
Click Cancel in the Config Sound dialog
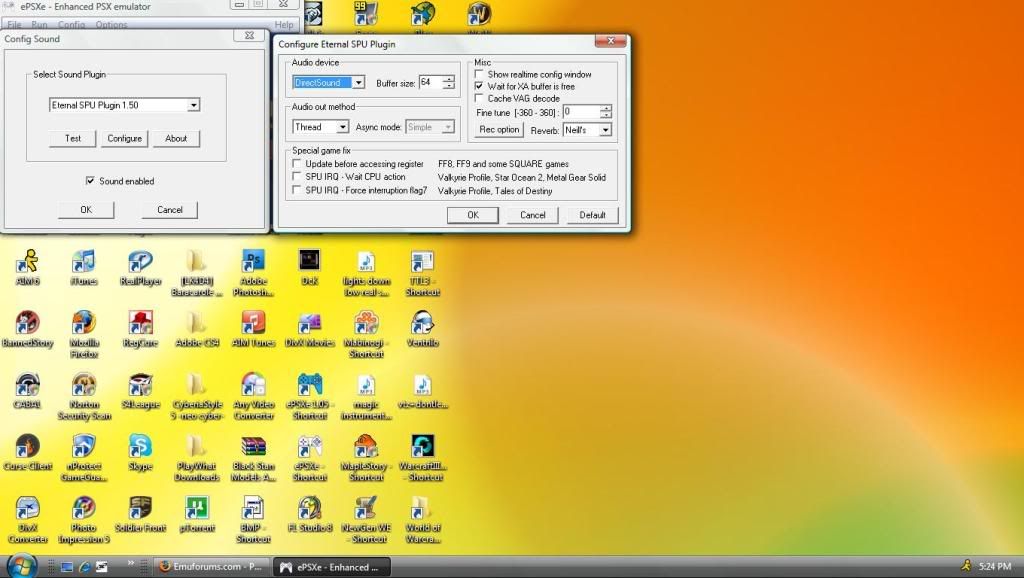(x=170, y=210)
